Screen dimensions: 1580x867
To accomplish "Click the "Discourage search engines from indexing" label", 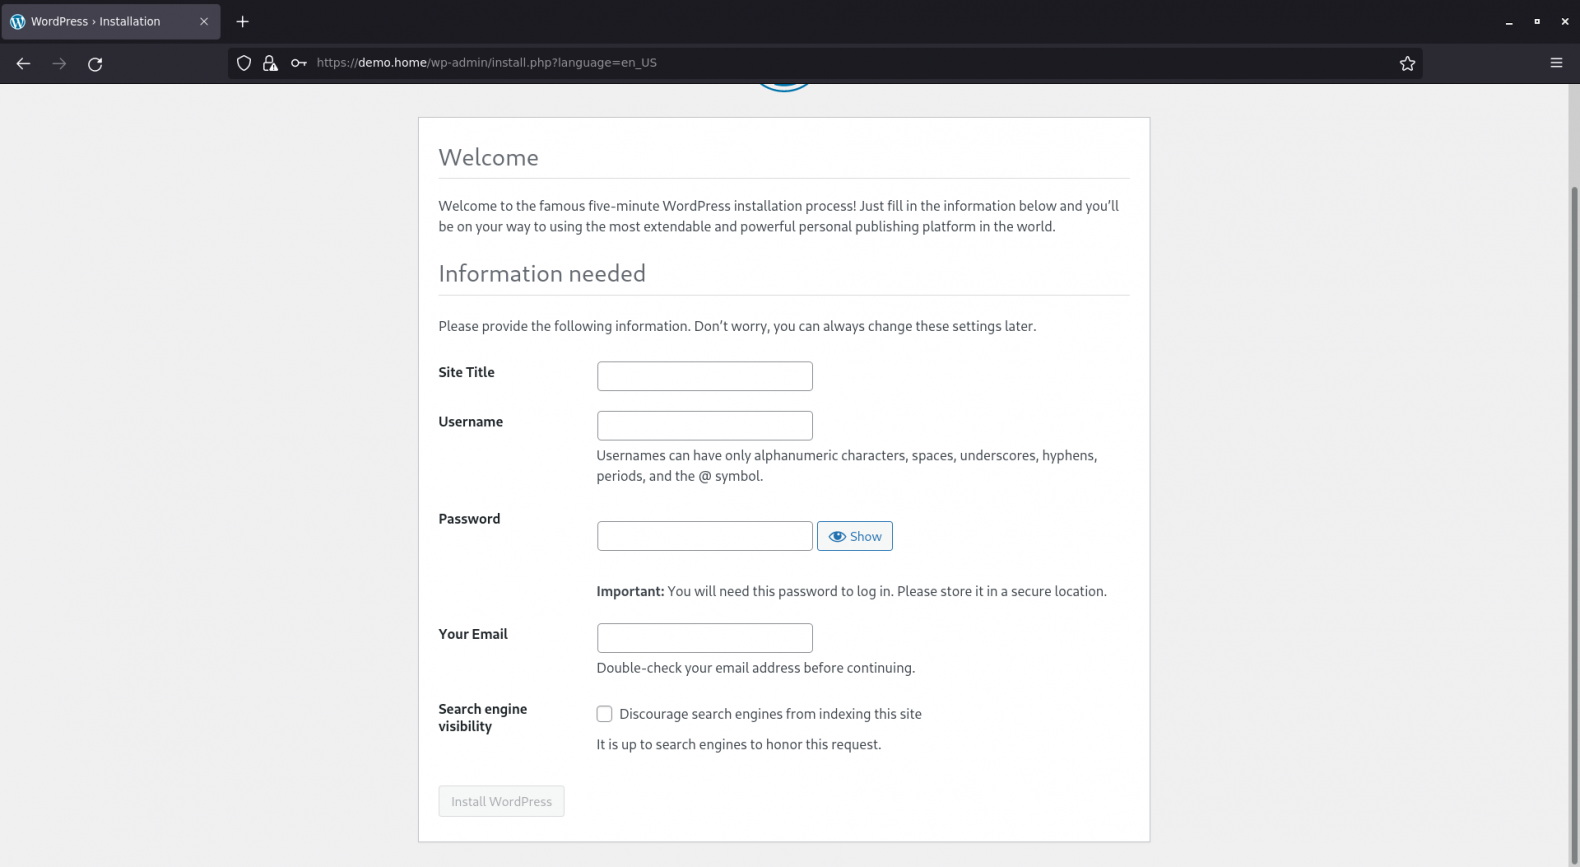I will pyautogui.click(x=770, y=714).
